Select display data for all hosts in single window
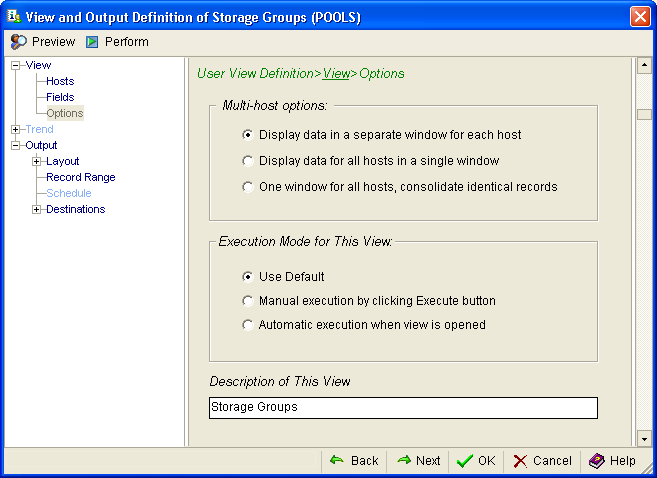The height and width of the screenshot is (478, 657). [x=248, y=161]
